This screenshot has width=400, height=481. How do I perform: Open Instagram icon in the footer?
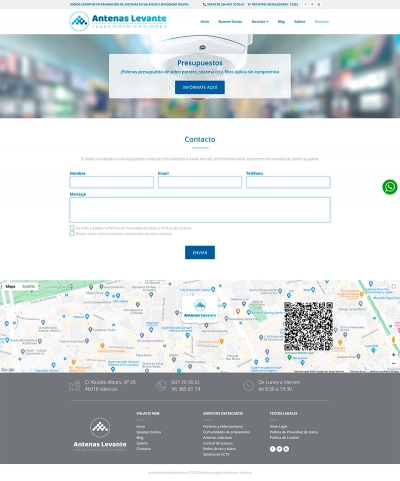[x=286, y=449]
